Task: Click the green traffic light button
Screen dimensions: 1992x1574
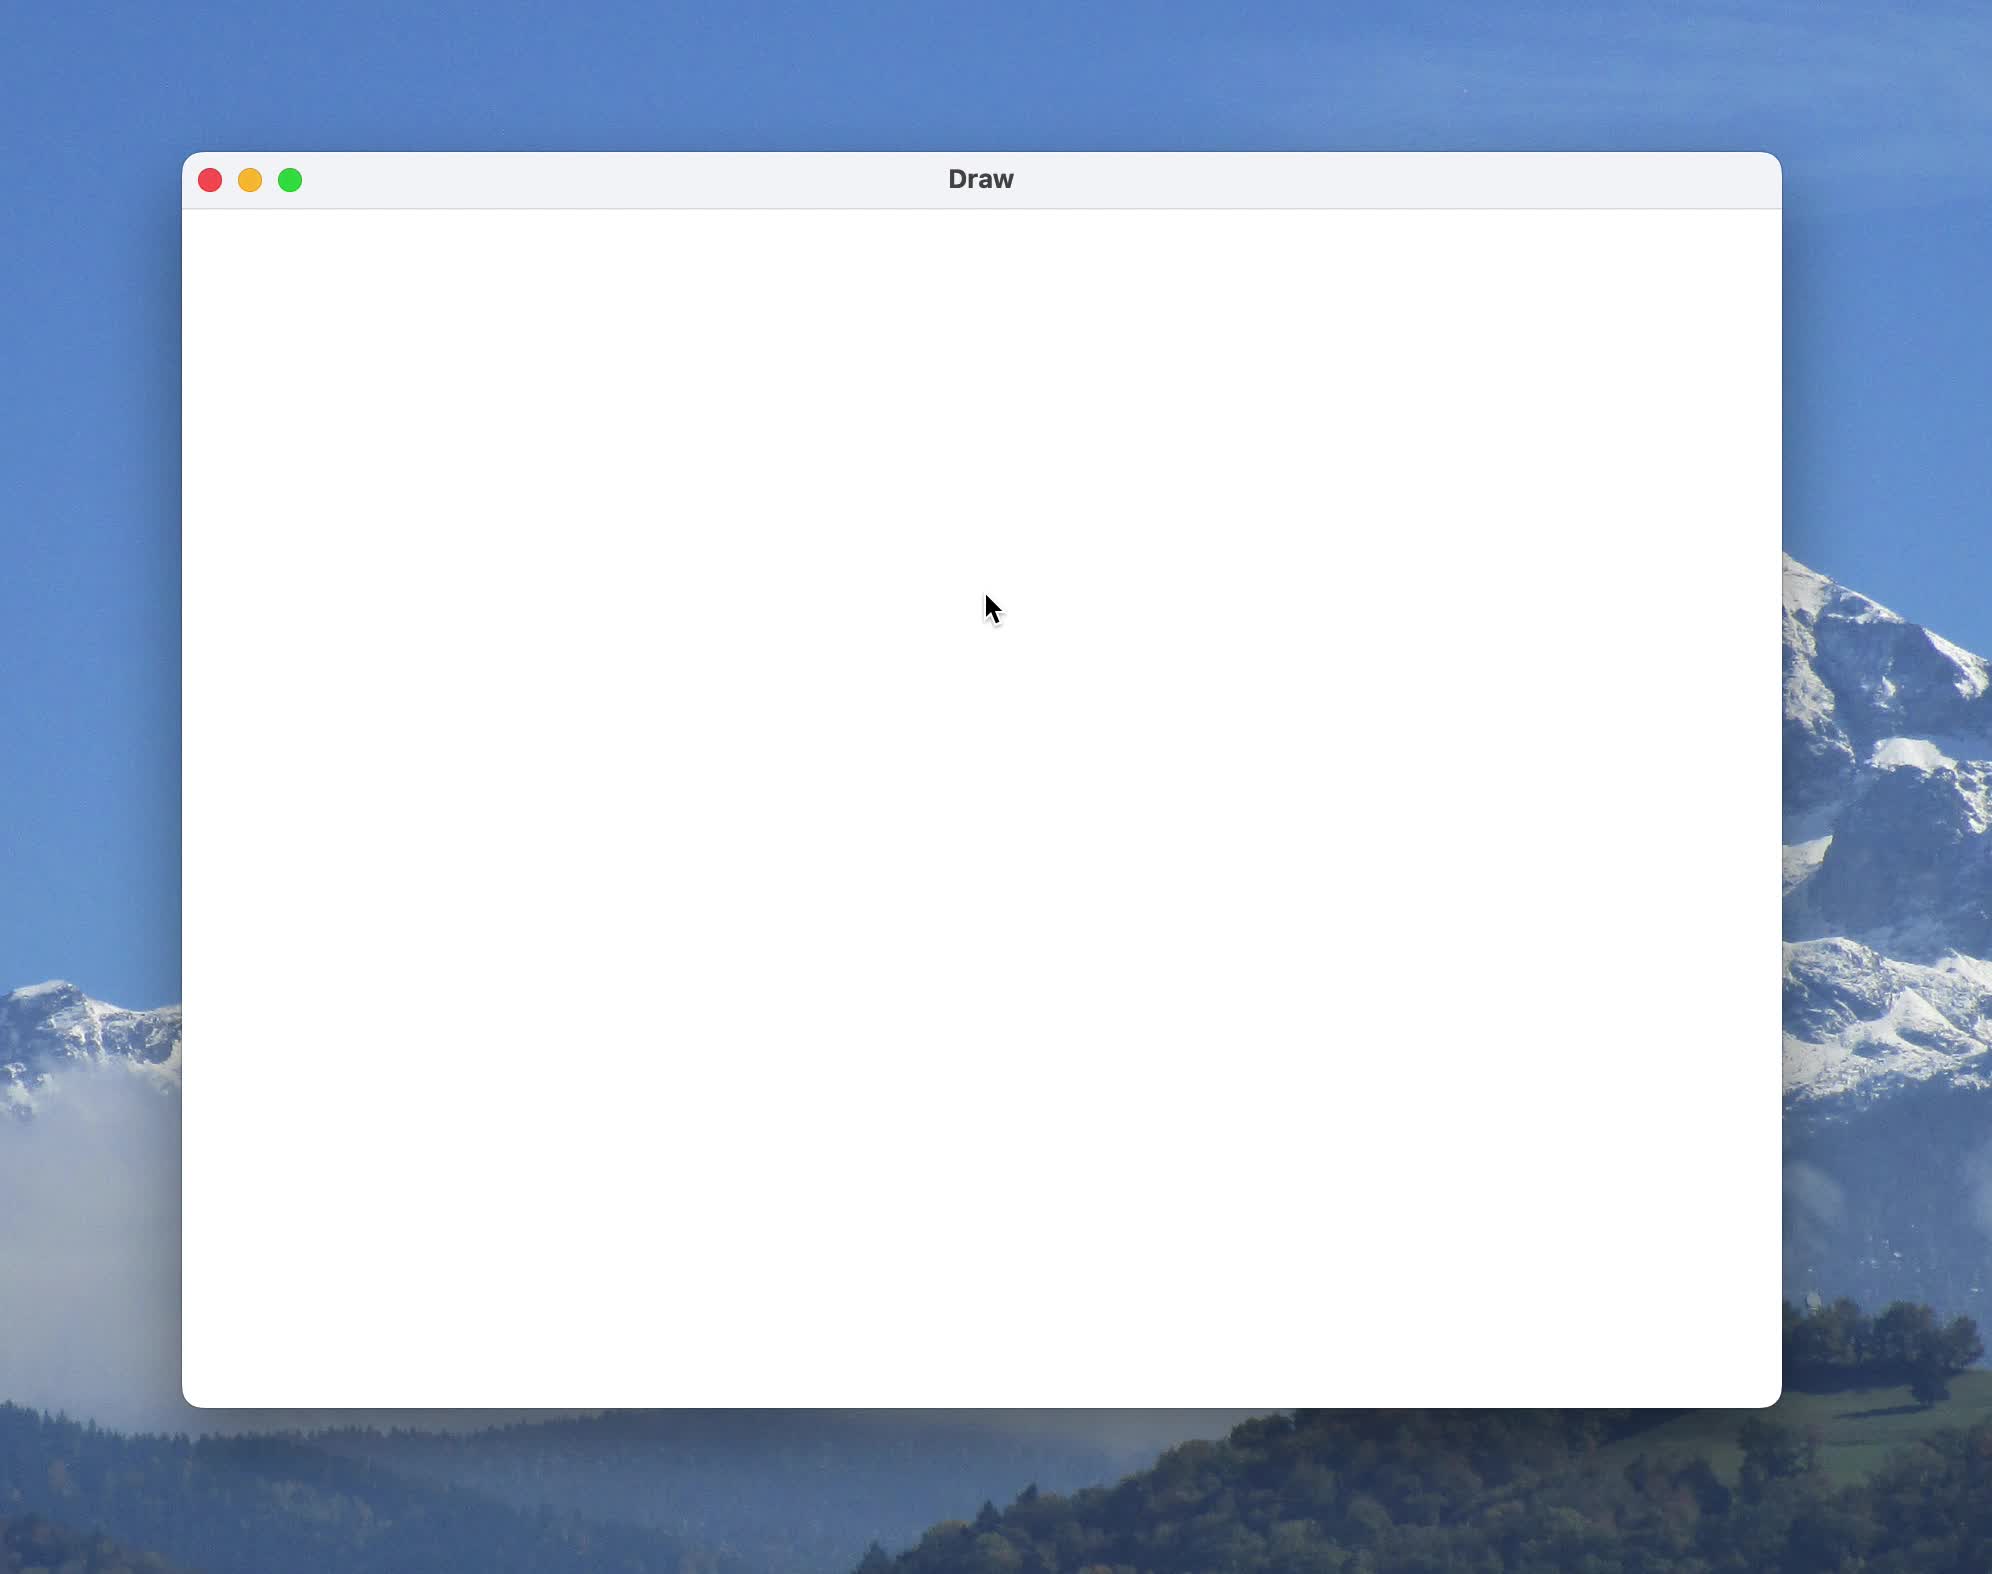Action: [x=289, y=180]
